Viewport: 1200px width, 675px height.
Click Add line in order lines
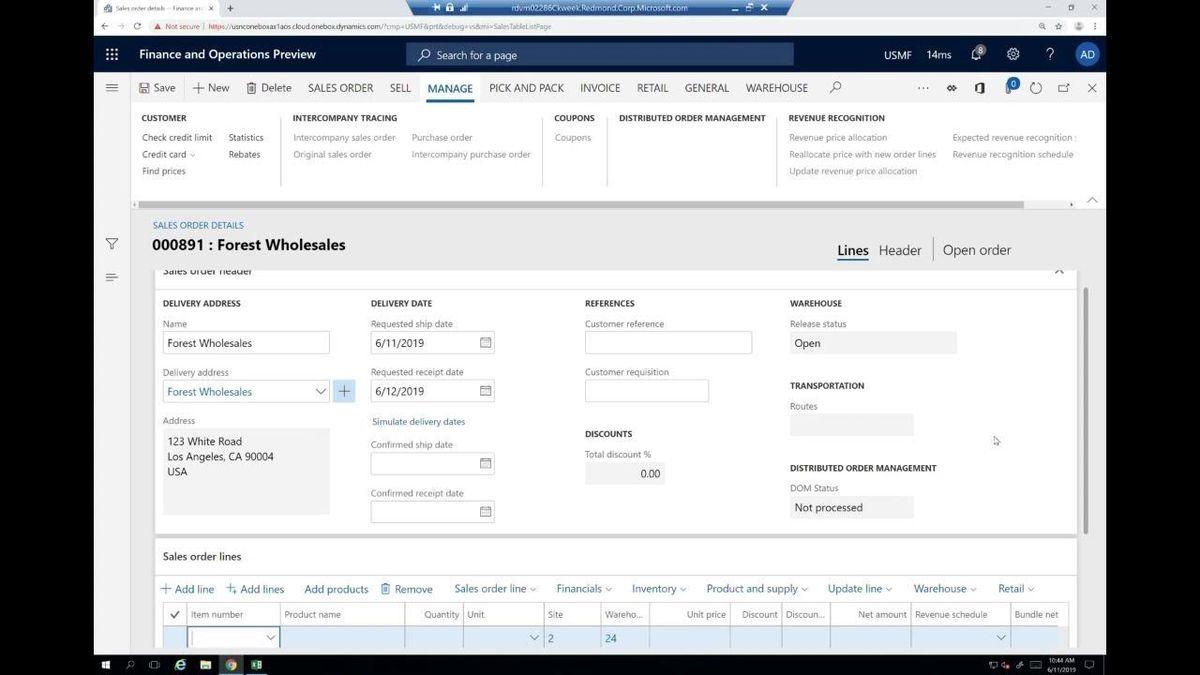click(187, 589)
